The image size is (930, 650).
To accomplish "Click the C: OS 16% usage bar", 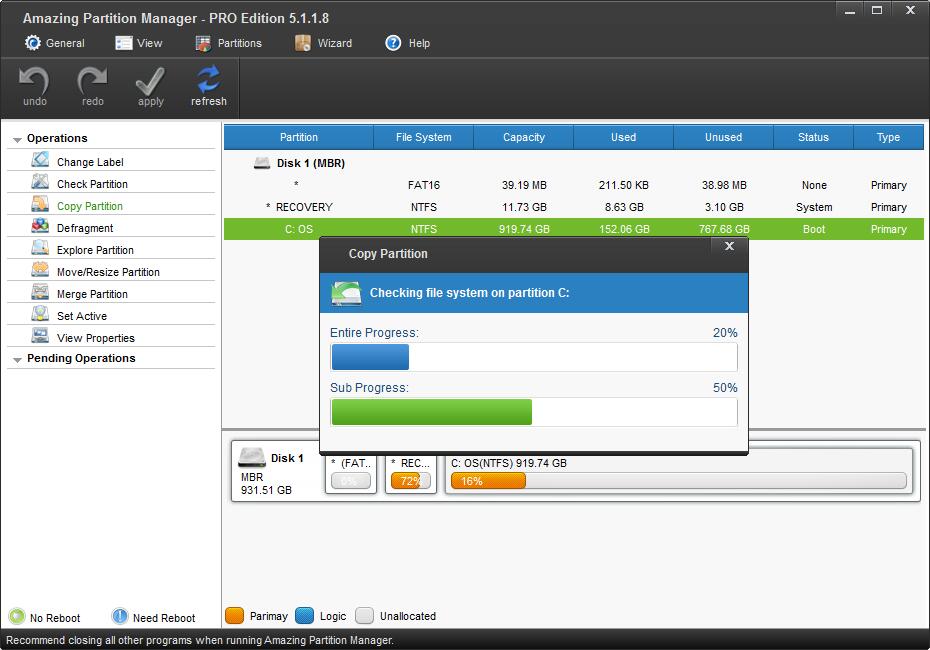I will (x=679, y=481).
